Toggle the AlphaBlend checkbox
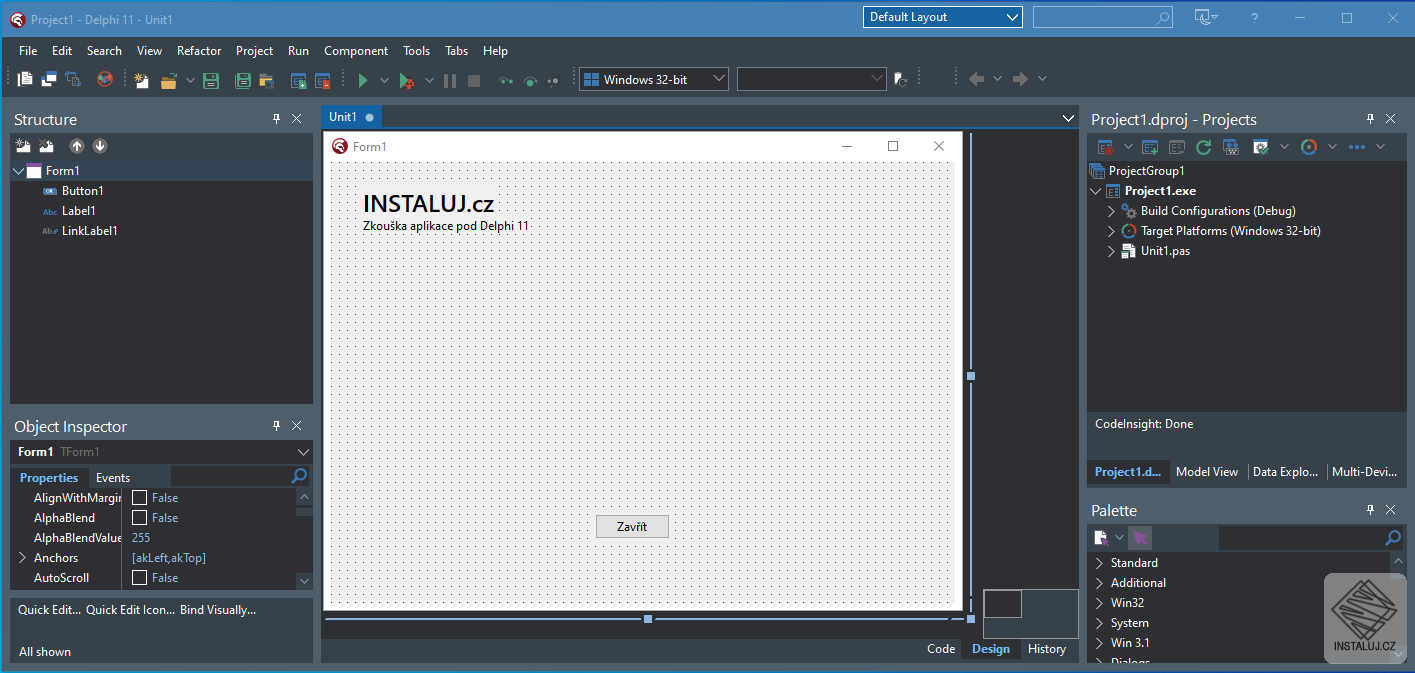 coord(140,517)
